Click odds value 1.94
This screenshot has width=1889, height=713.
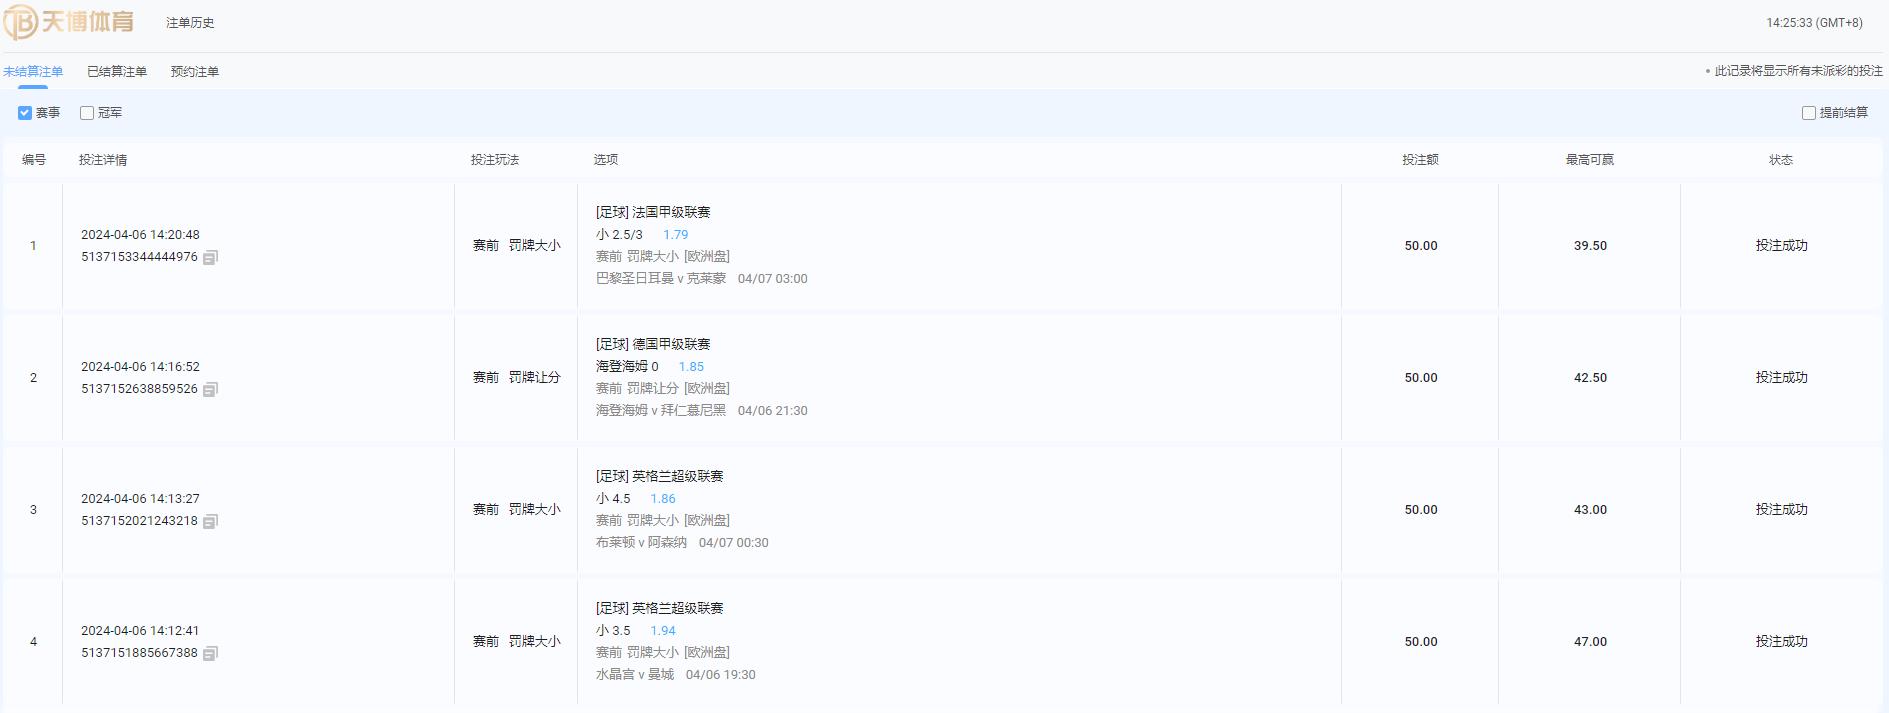[x=663, y=631]
